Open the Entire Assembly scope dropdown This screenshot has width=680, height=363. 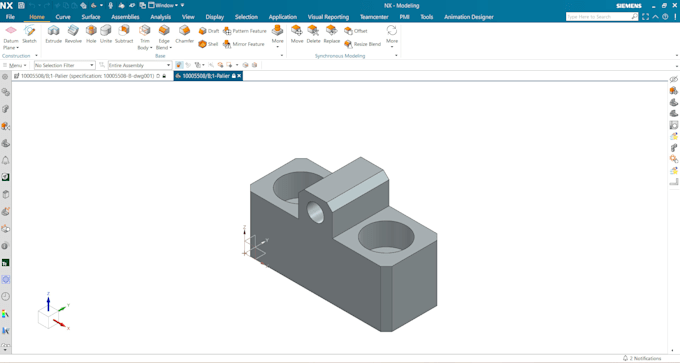click(x=140, y=65)
